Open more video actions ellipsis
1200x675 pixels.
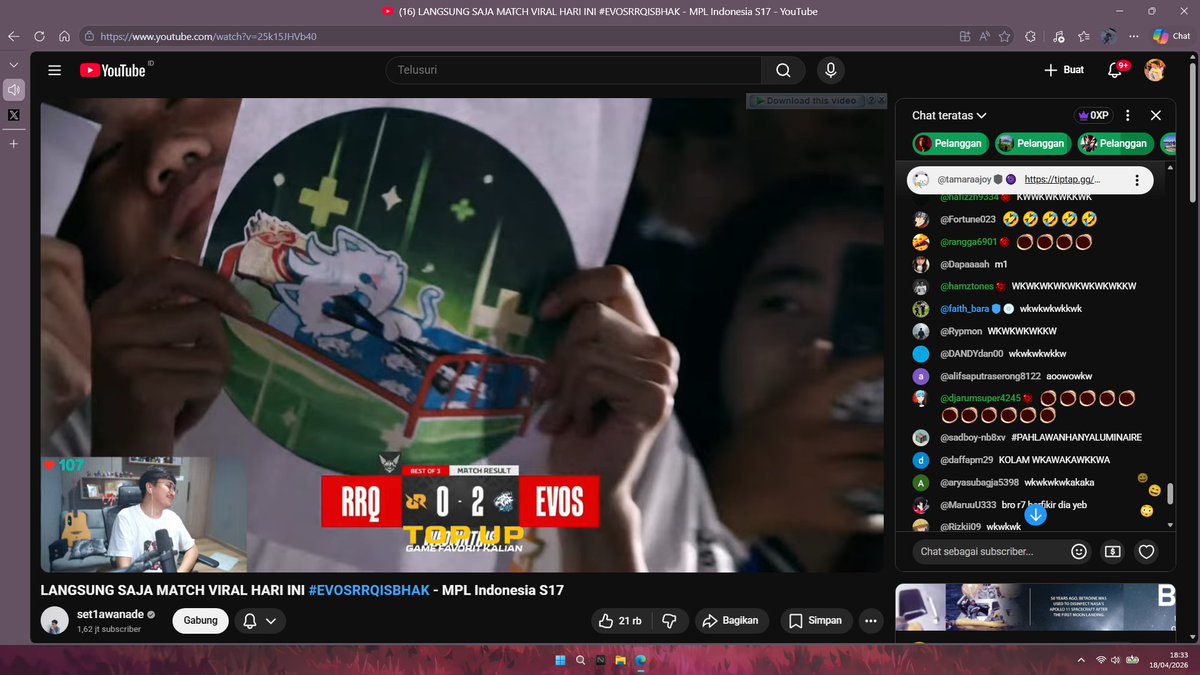point(871,621)
